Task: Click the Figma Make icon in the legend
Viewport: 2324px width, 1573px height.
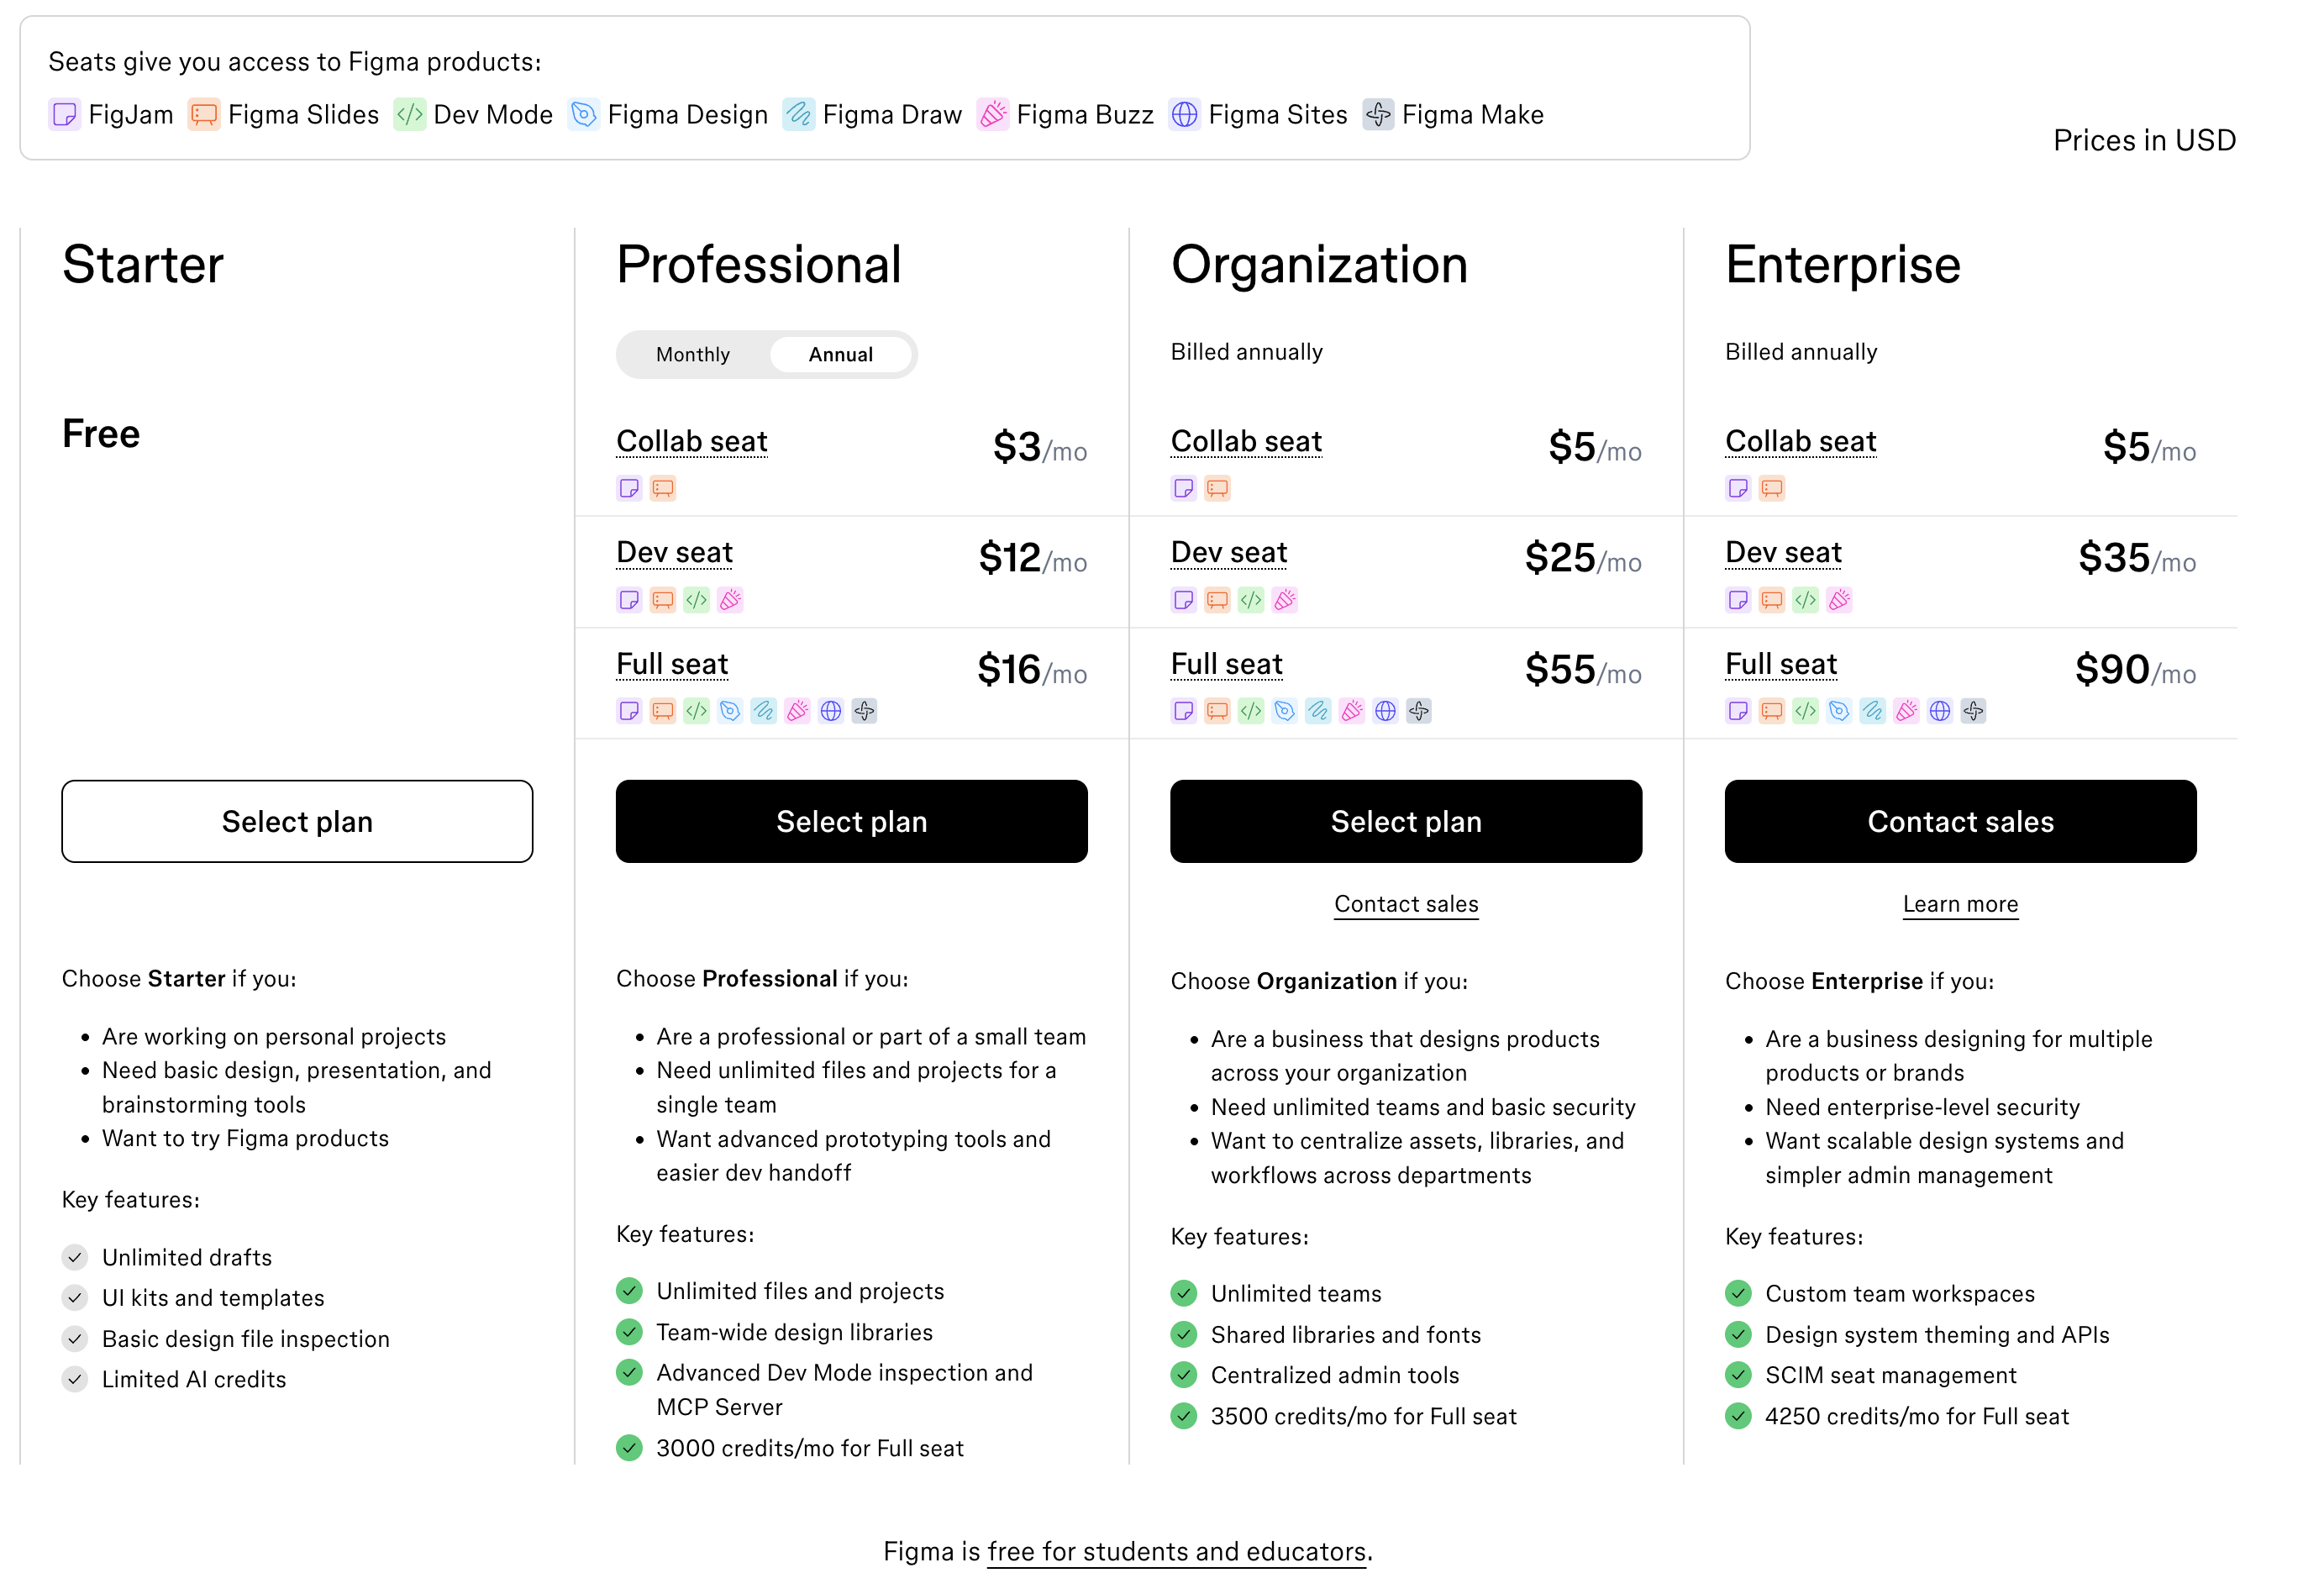Action: pyautogui.click(x=1378, y=115)
